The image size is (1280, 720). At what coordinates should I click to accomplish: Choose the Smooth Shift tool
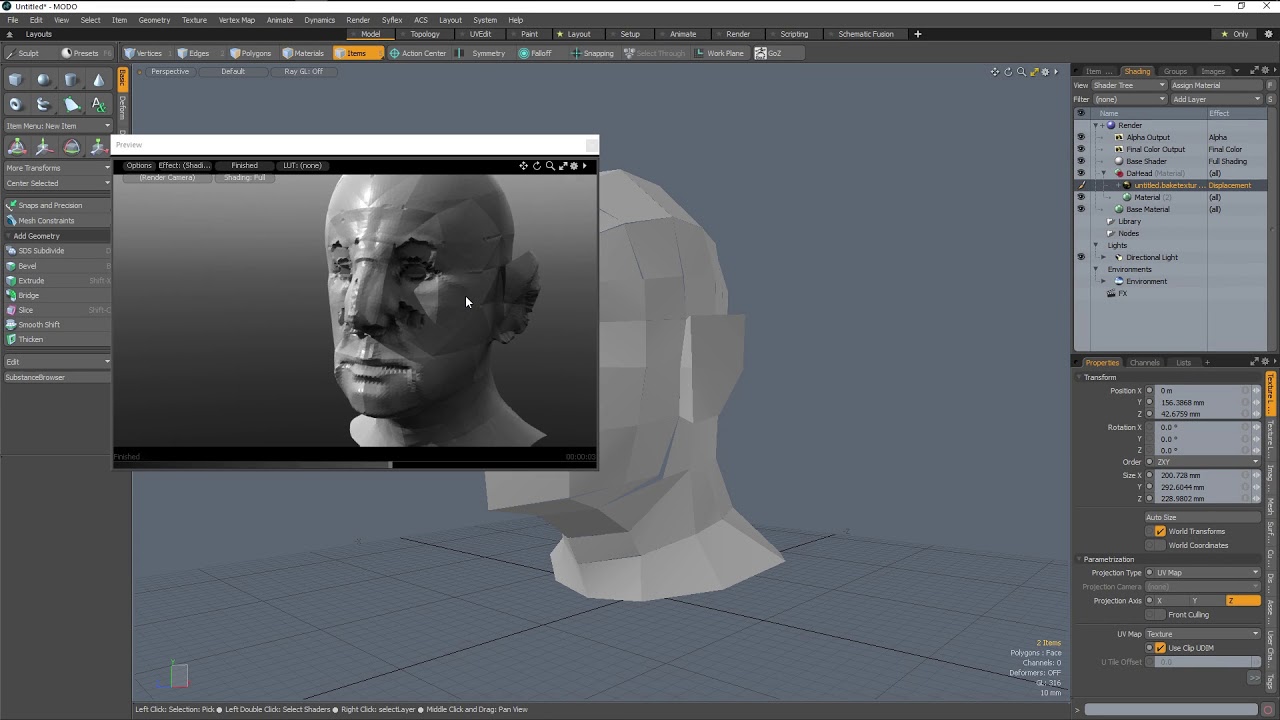[x=57, y=325]
